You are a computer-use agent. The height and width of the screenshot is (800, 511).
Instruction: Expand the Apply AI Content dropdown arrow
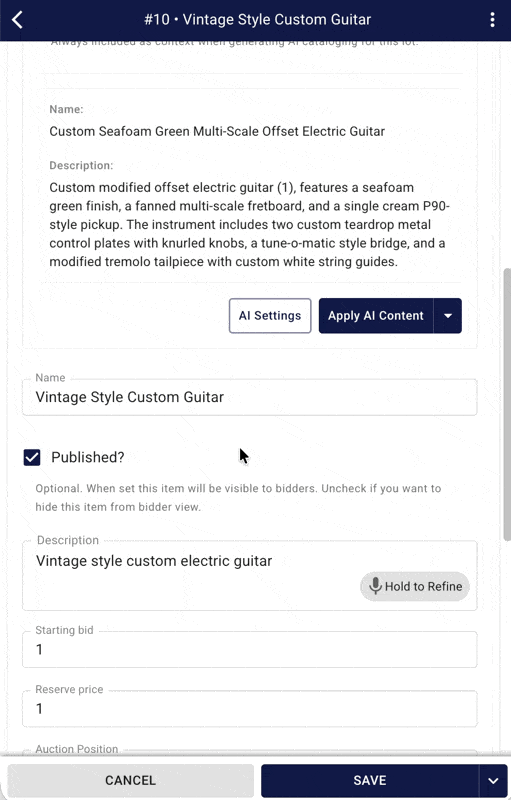click(x=448, y=316)
